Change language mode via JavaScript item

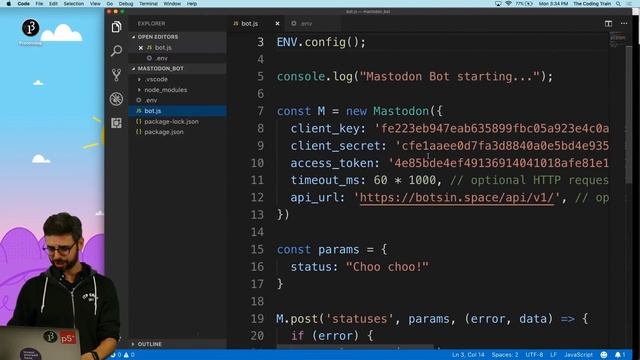578,355
